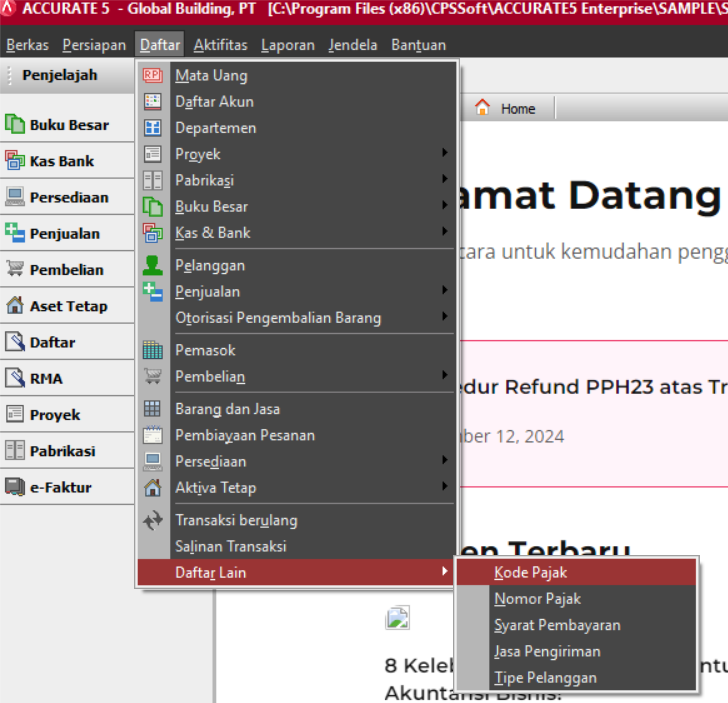The width and height of the screenshot is (728, 703).
Task: Click the Barang dan Jasa grid icon
Action: pyautogui.click(x=152, y=409)
